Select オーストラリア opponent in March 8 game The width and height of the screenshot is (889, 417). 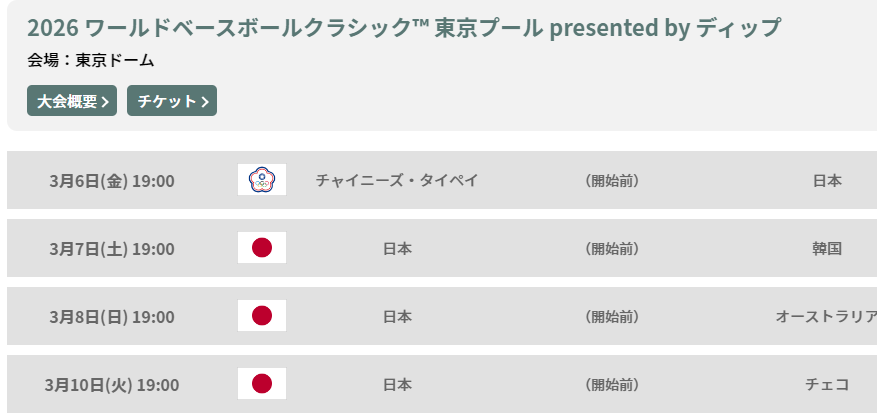click(826, 317)
